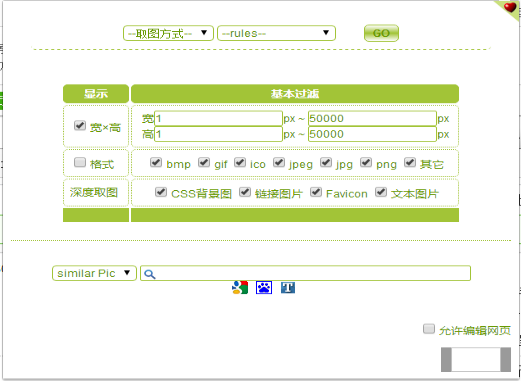Viewport: 521px width, 381px height.
Task: Uncheck the bmp format checkbox
Action: pos(156,162)
